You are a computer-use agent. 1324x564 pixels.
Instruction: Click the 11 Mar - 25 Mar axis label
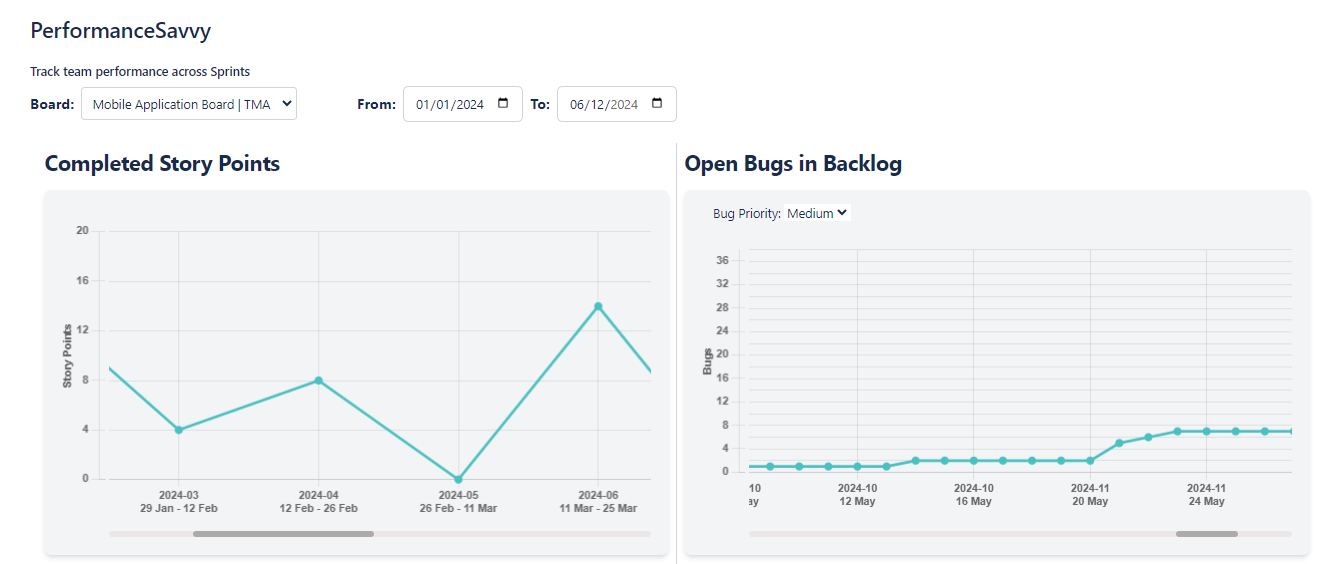[598, 508]
